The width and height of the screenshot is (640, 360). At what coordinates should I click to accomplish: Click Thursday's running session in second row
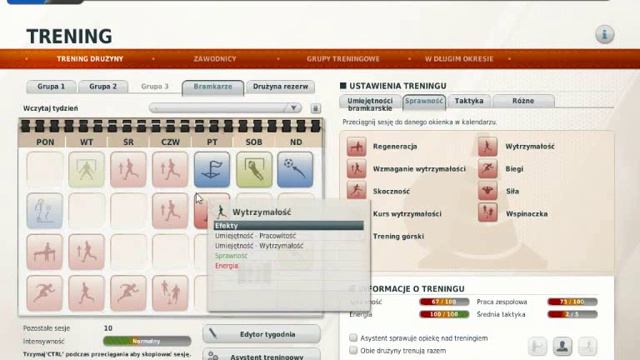pos(170,211)
